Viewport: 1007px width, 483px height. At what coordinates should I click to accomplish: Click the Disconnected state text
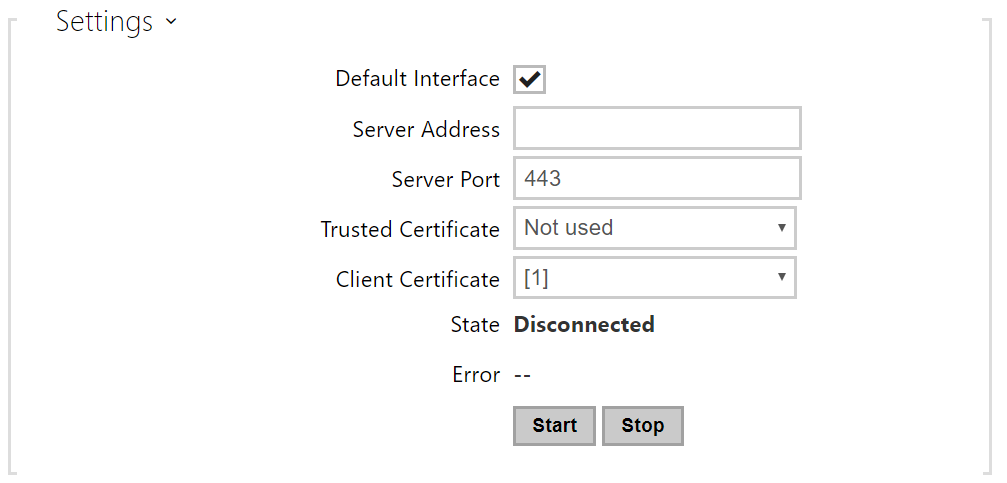(x=584, y=325)
